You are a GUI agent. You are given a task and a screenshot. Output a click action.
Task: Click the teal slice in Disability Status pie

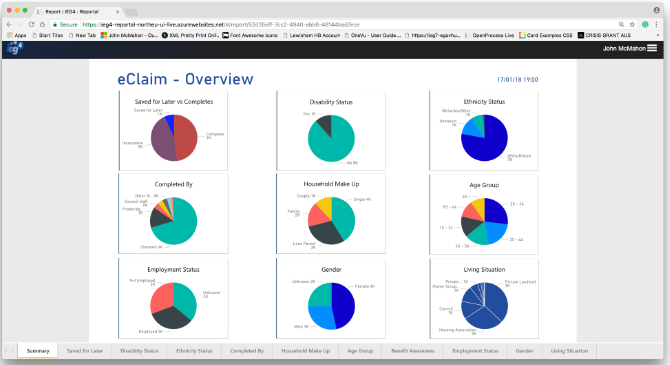point(333,144)
